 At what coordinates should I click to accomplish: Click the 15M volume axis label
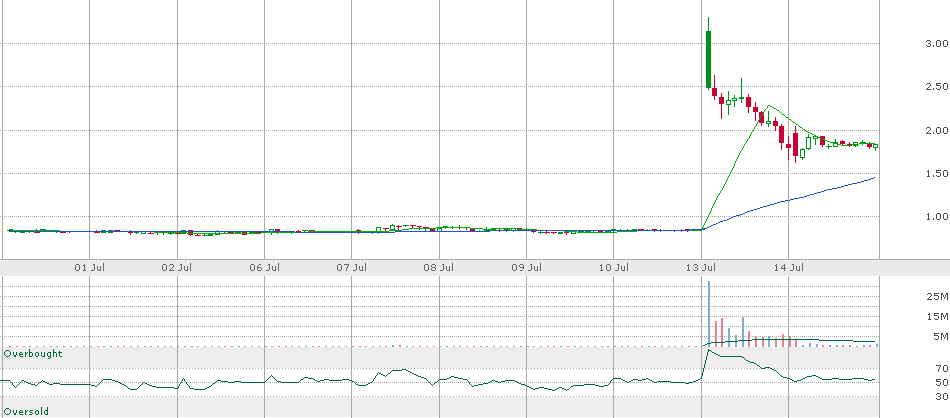coord(938,316)
